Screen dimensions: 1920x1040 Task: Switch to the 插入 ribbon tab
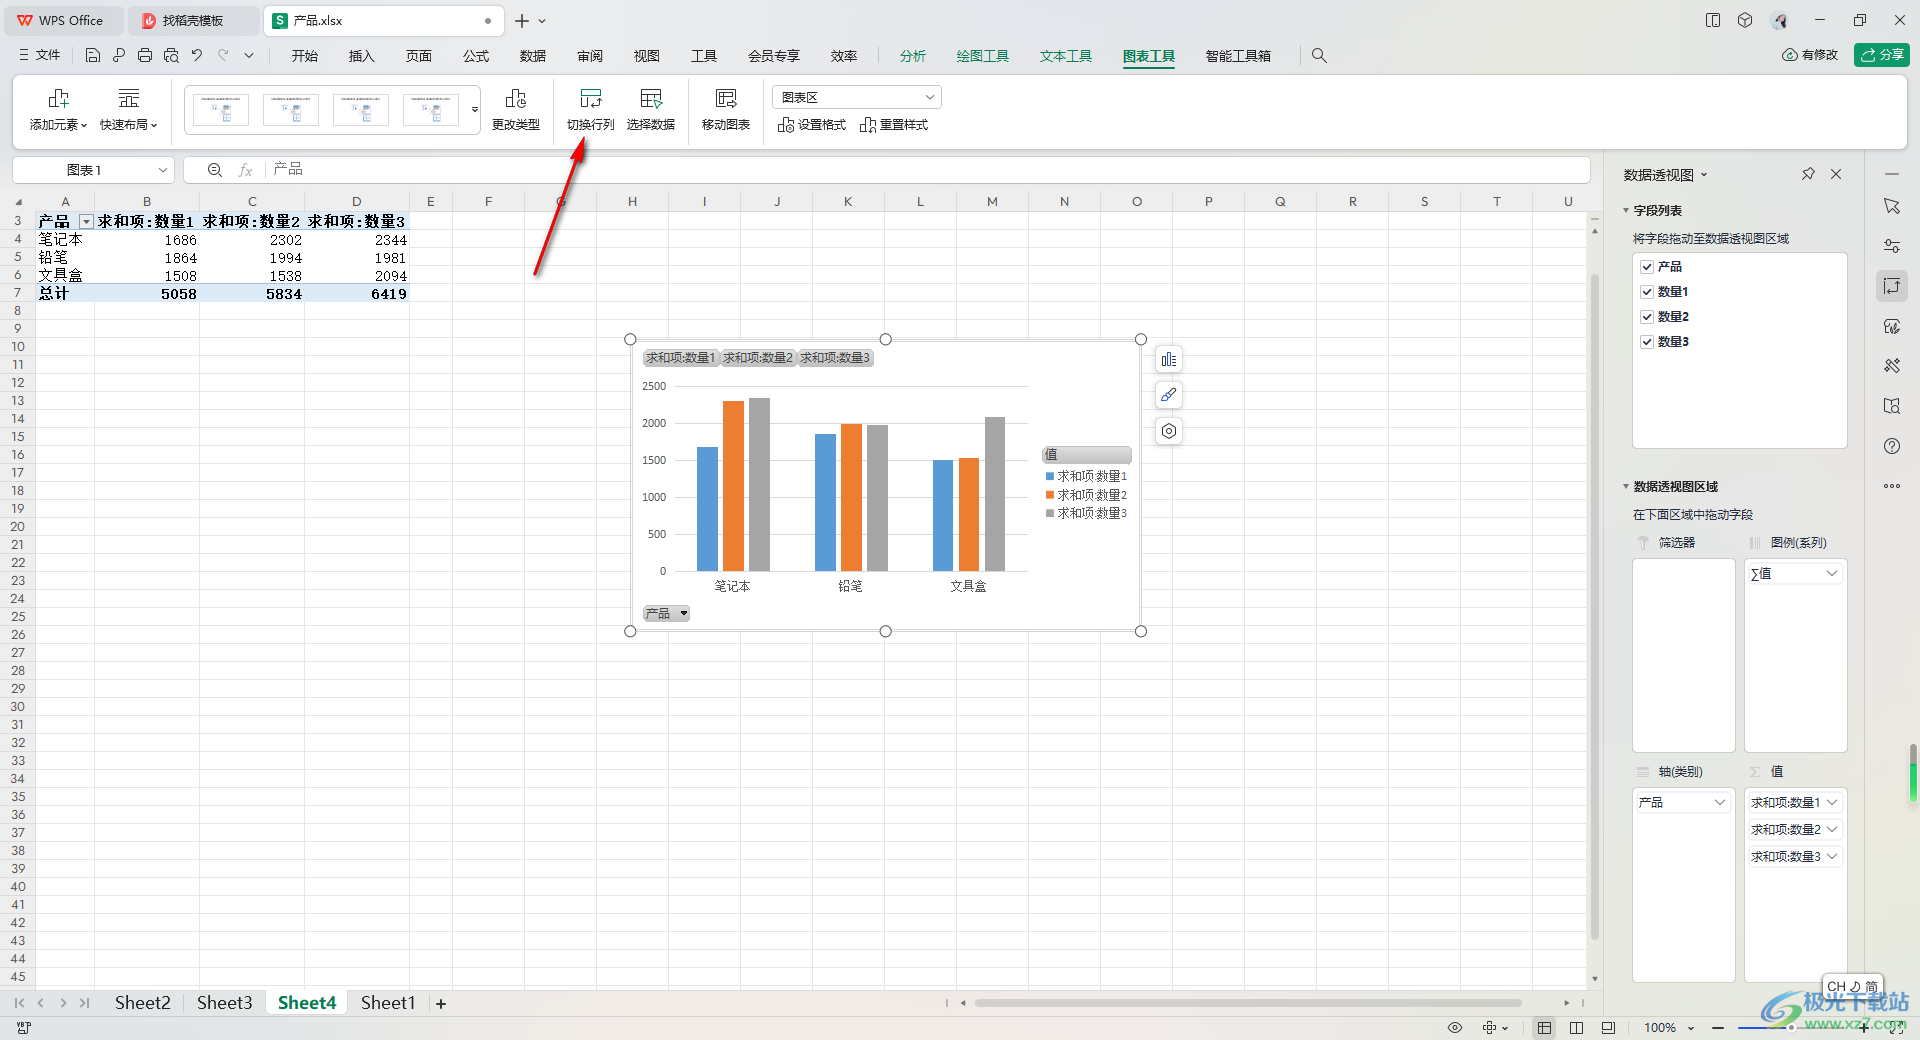[x=362, y=56]
